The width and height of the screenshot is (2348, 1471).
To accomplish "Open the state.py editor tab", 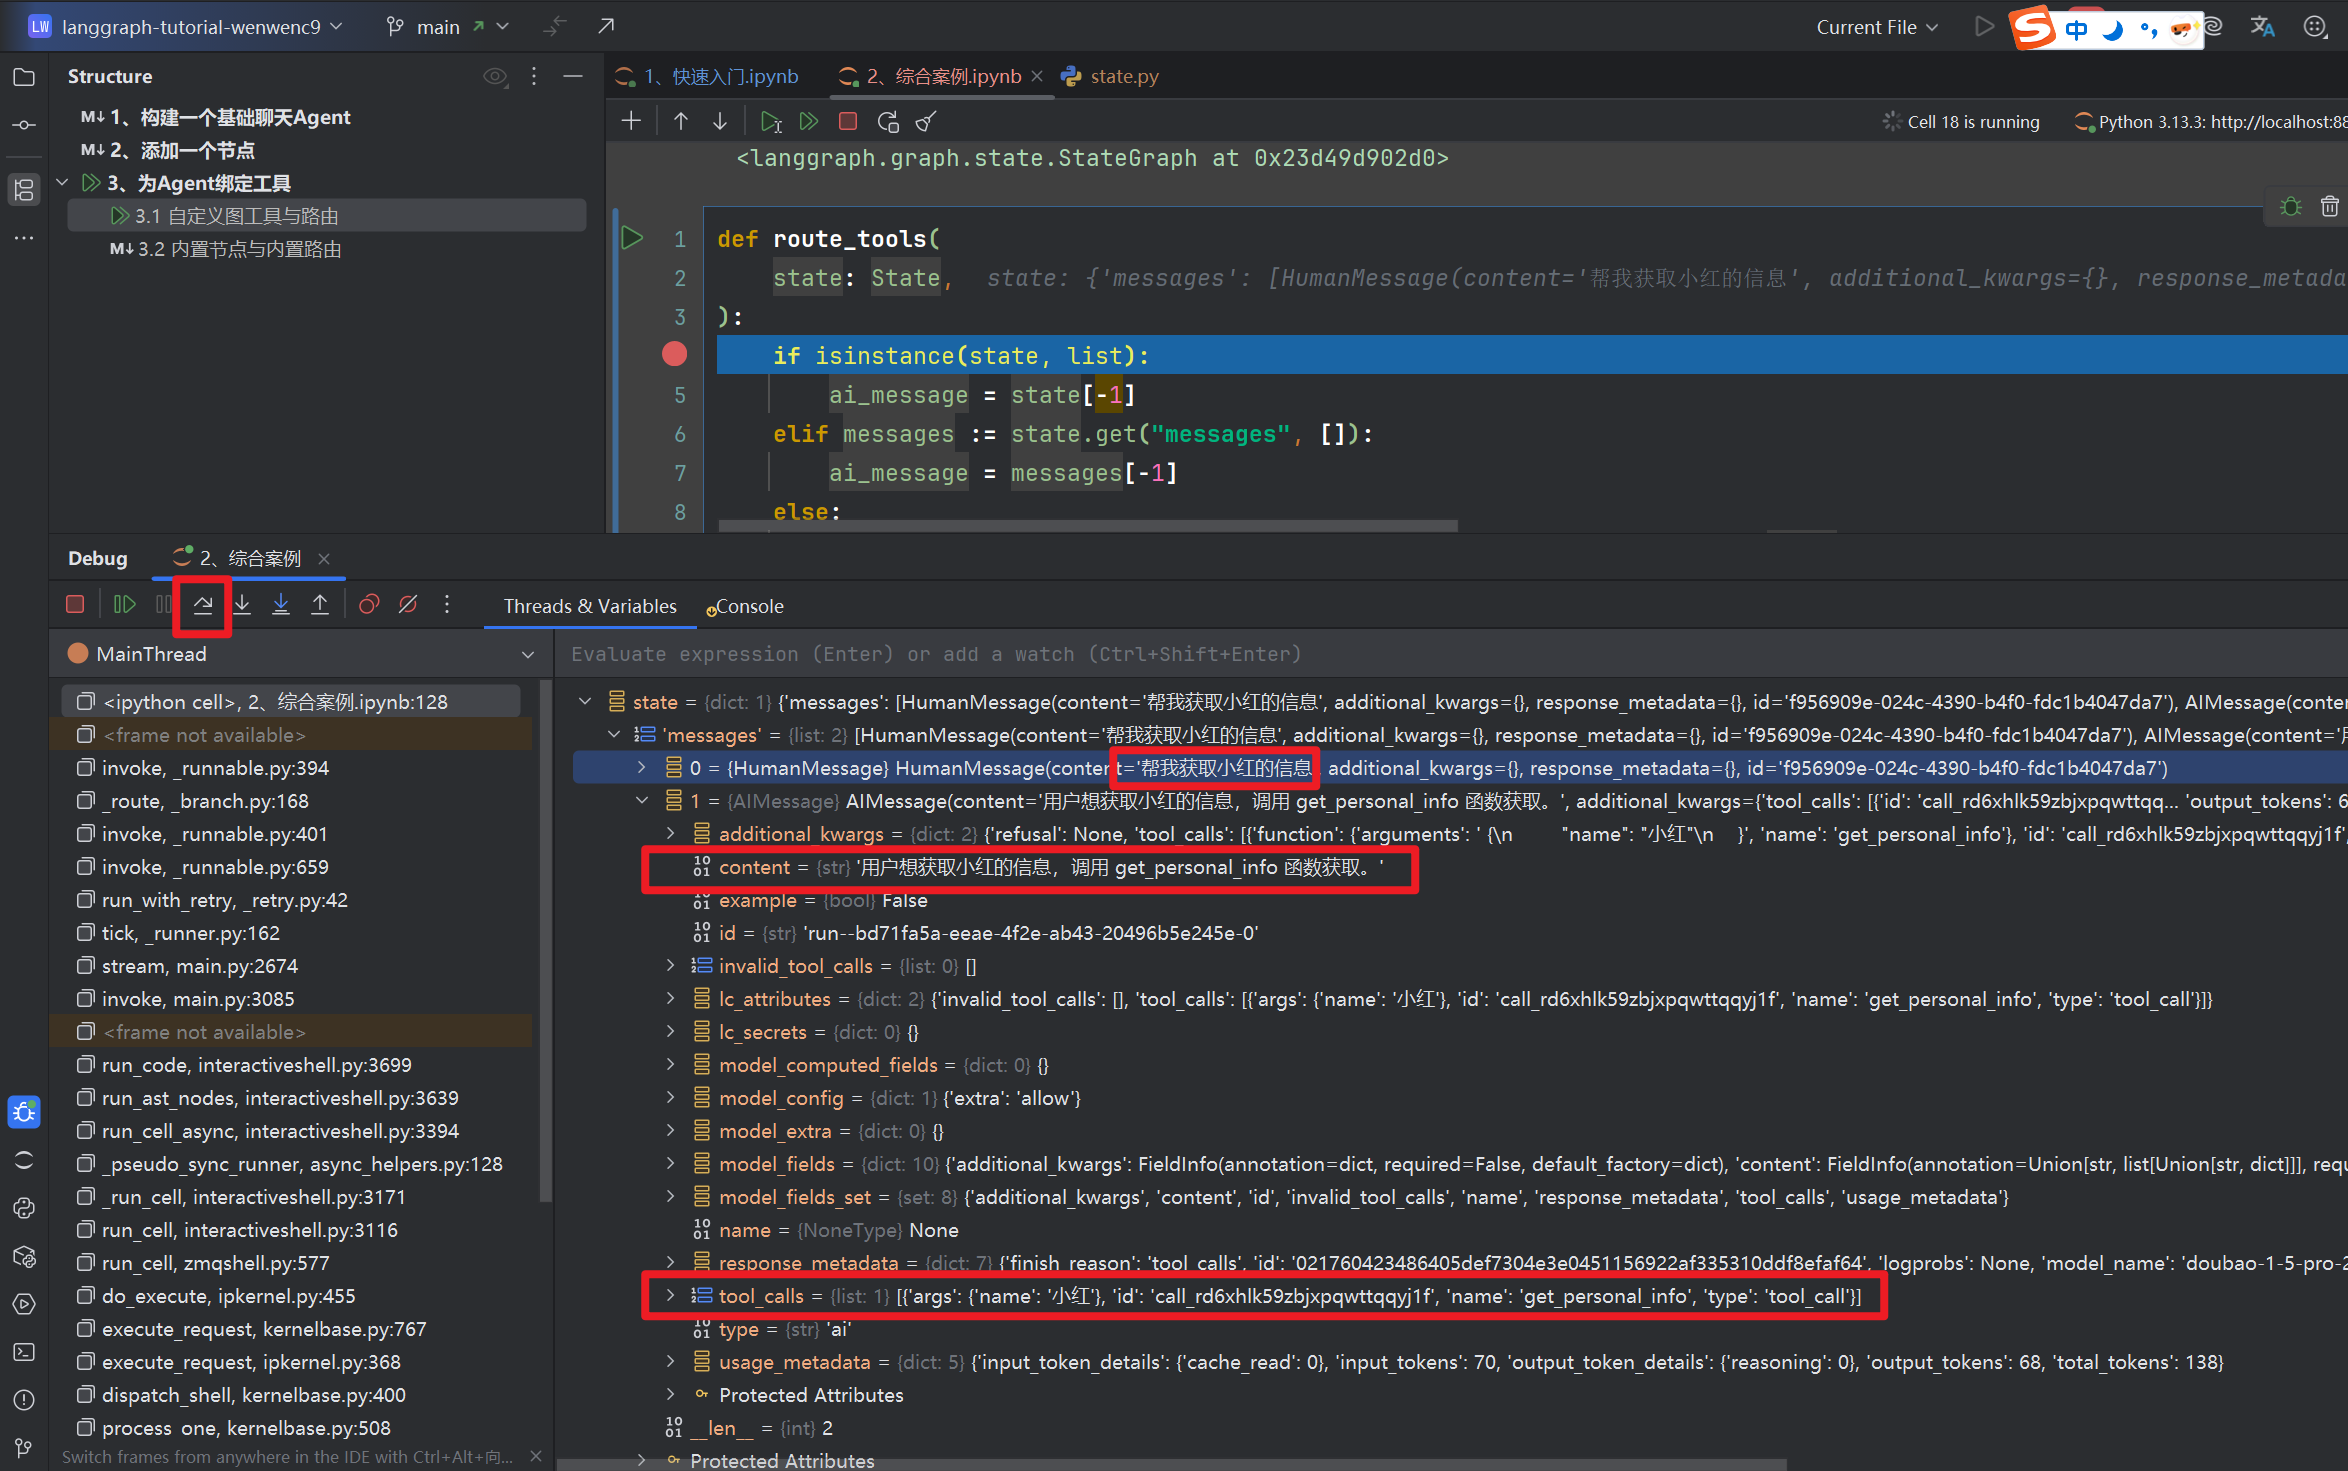I will [x=1123, y=77].
